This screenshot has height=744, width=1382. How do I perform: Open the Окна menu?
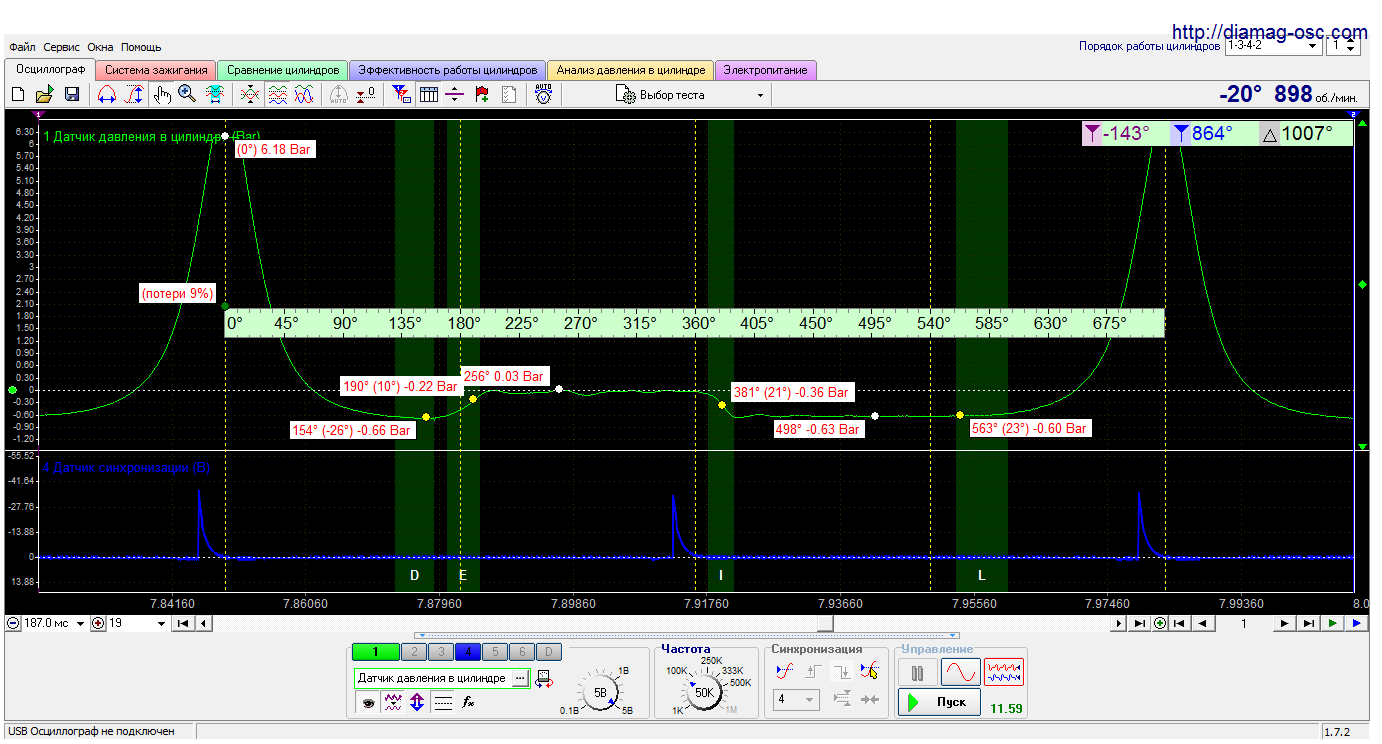100,47
